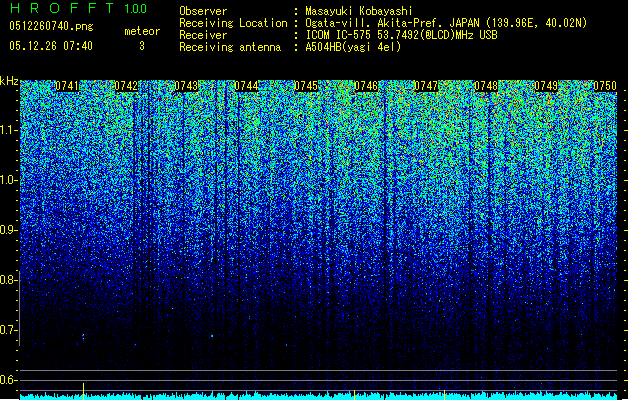Click the yellow meteor marker below 0741
Viewport: 629px width, 400px height.
click(83, 391)
